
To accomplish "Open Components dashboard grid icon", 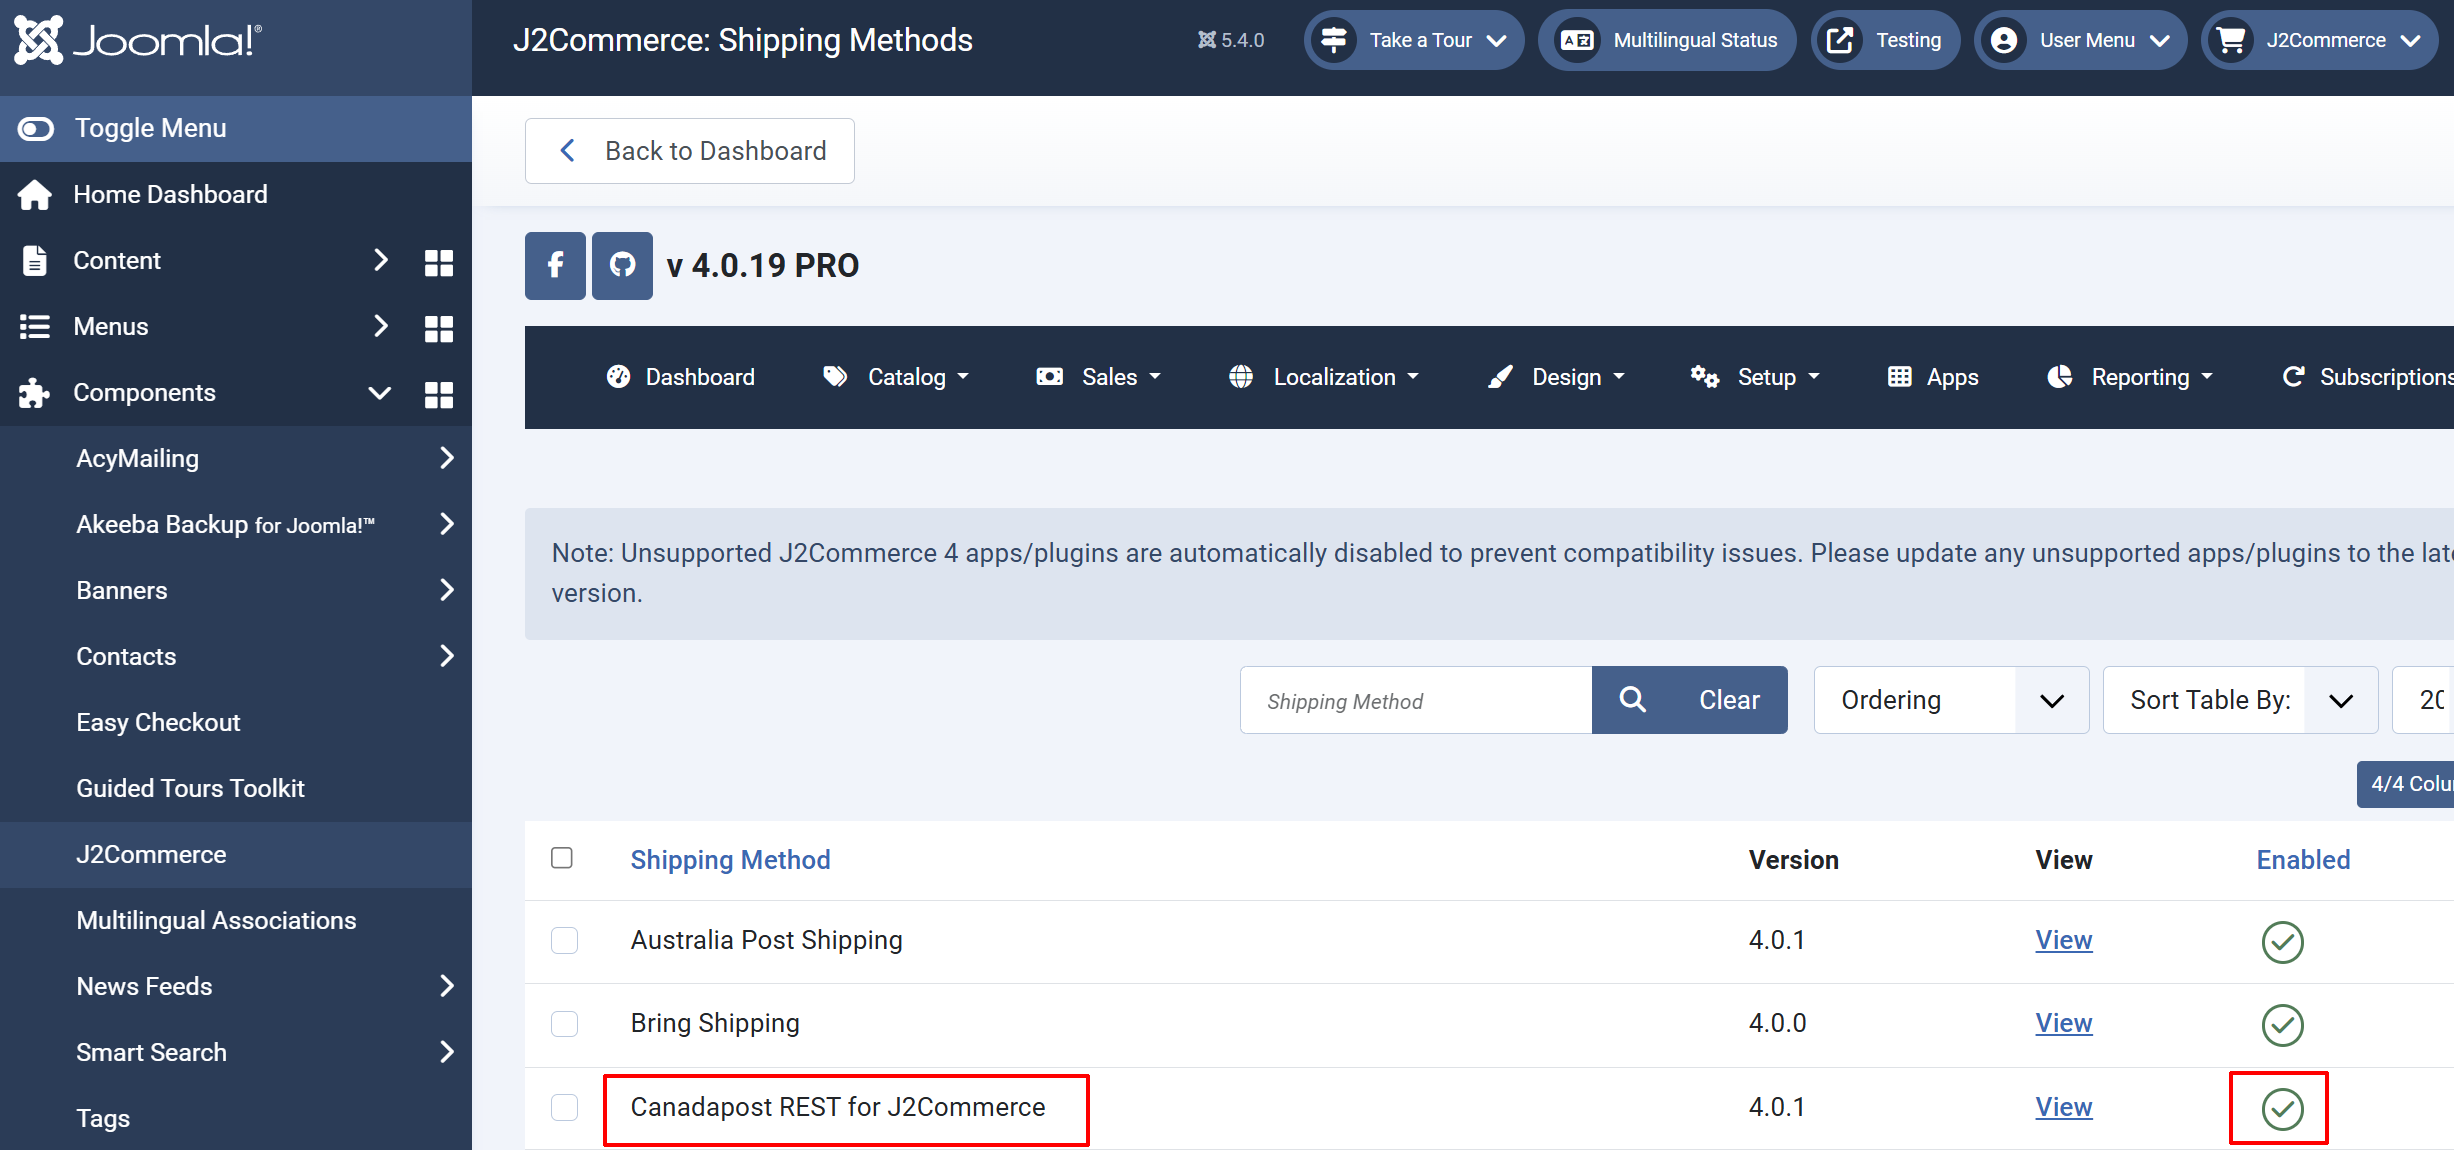I will pos(438,394).
